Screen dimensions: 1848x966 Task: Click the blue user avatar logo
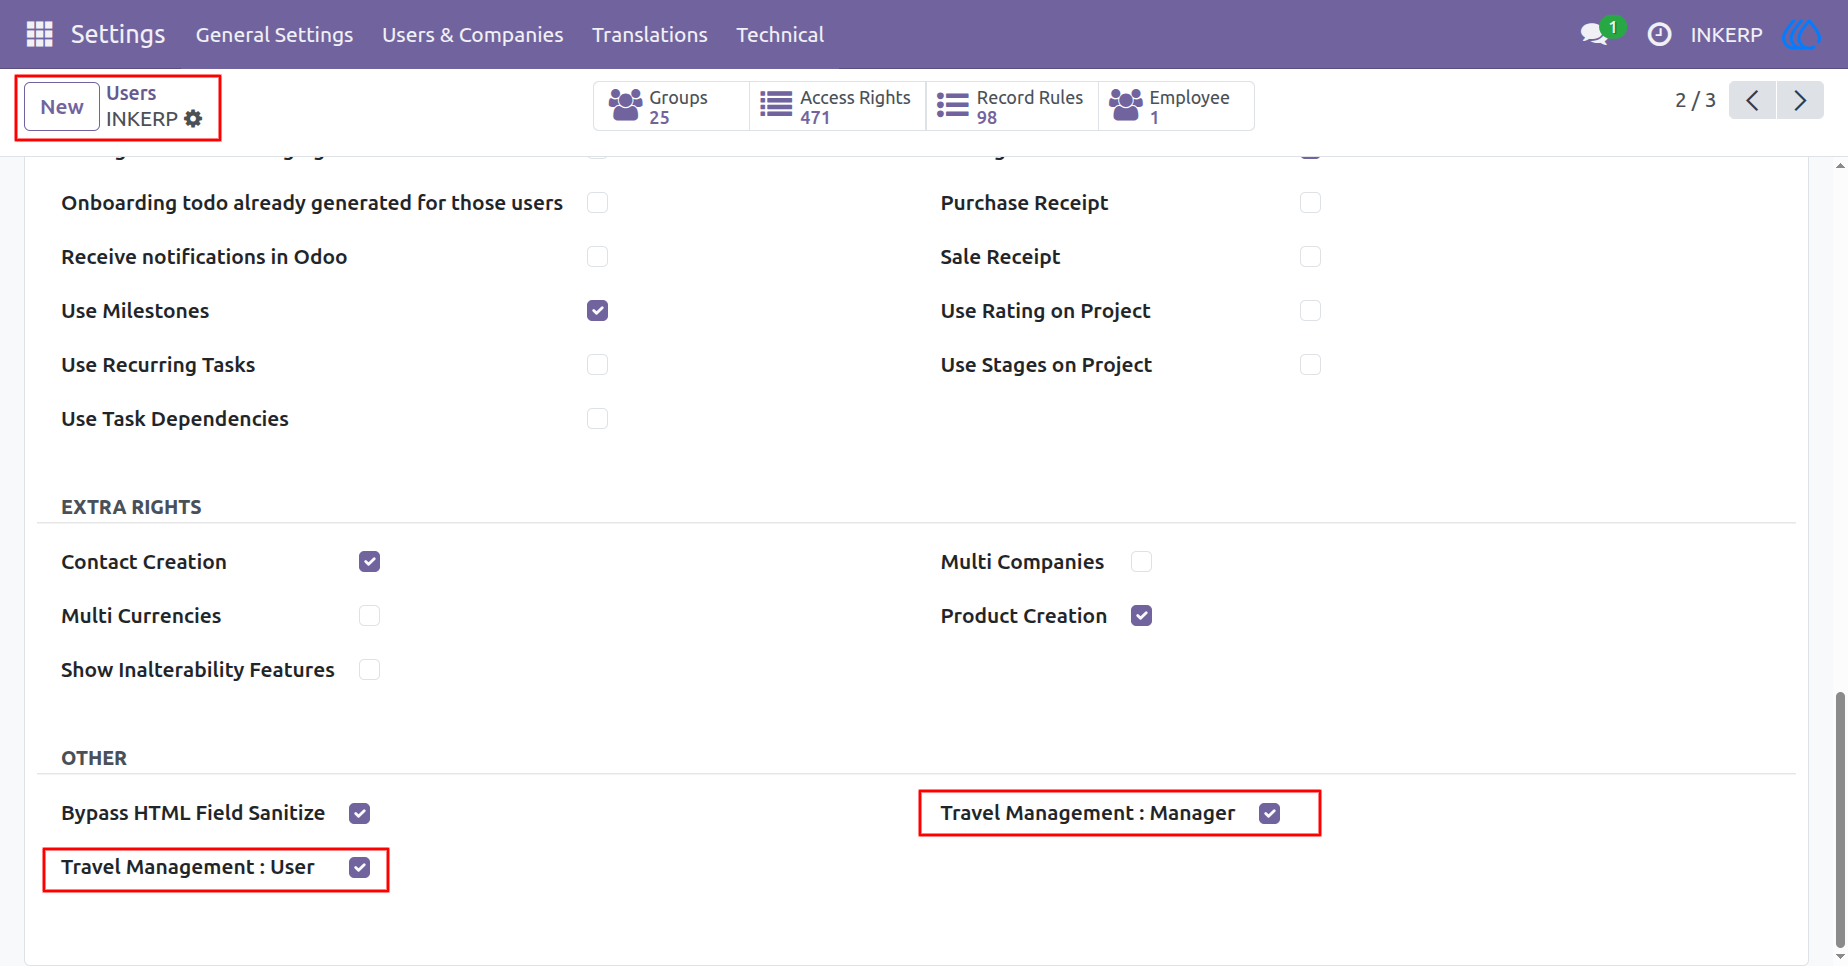[x=1801, y=34]
